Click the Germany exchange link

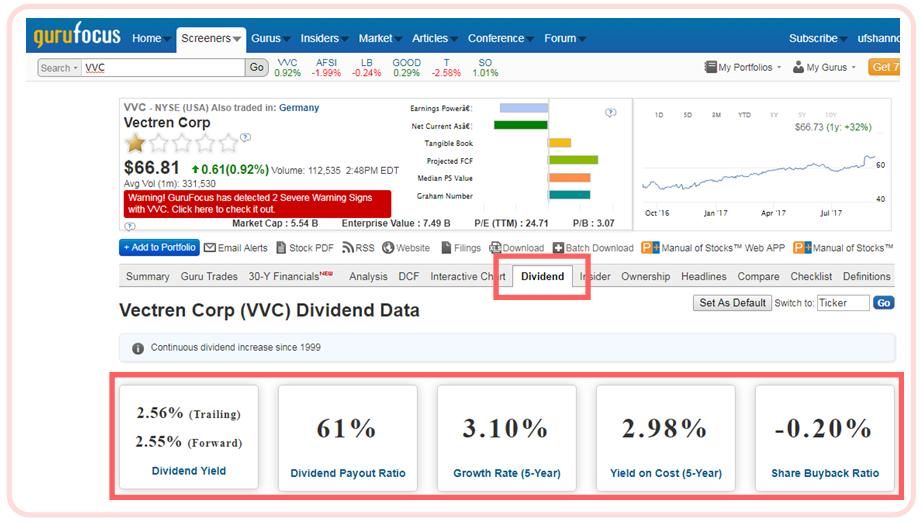299,108
